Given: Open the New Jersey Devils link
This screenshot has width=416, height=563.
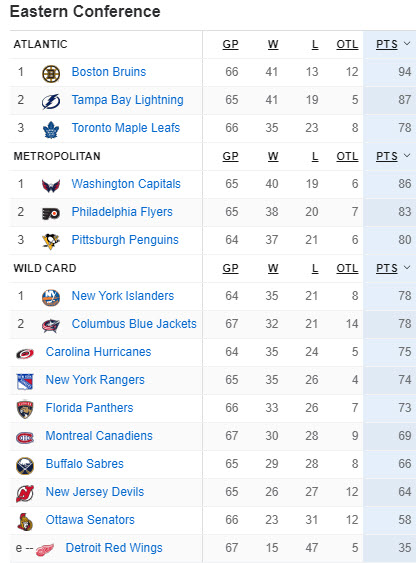Looking at the screenshot, I should pyautogui.click(x=95, y=492).
